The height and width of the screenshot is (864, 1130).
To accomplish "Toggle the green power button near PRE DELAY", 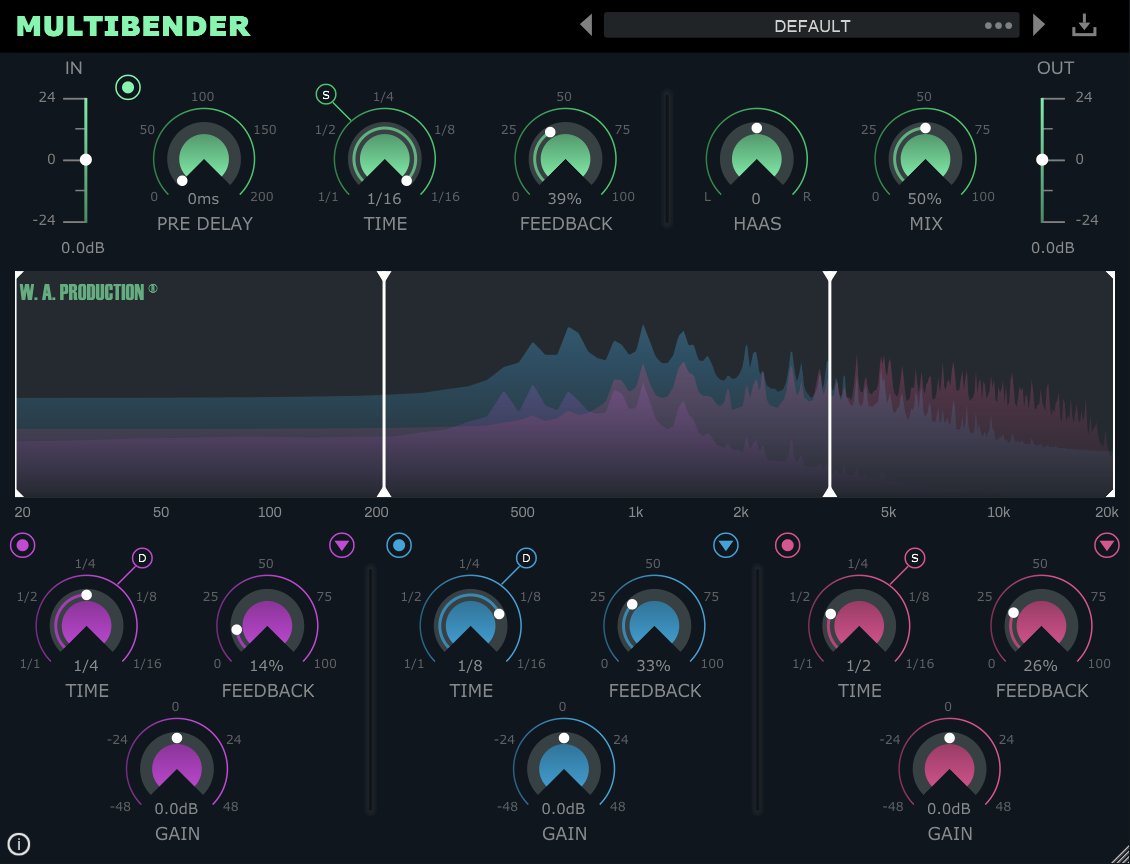I will tap(127, 88).
